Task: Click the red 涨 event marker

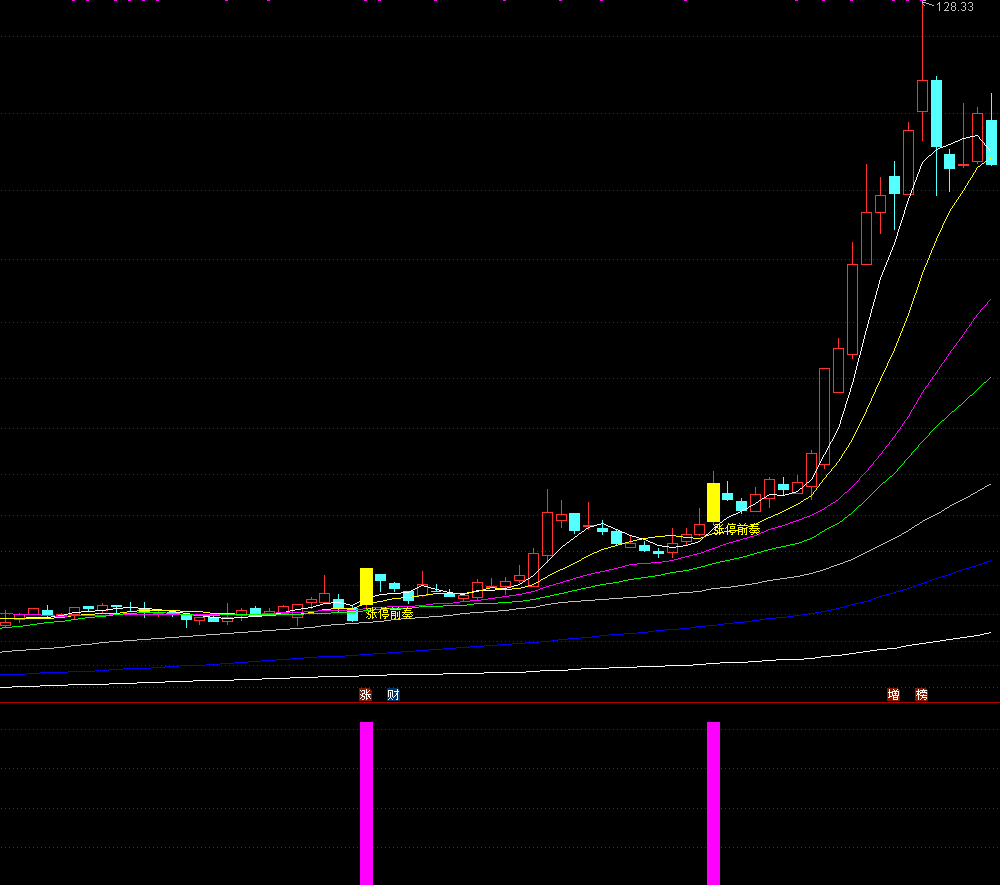Action: pyautogui.click(x=365, y=695)
